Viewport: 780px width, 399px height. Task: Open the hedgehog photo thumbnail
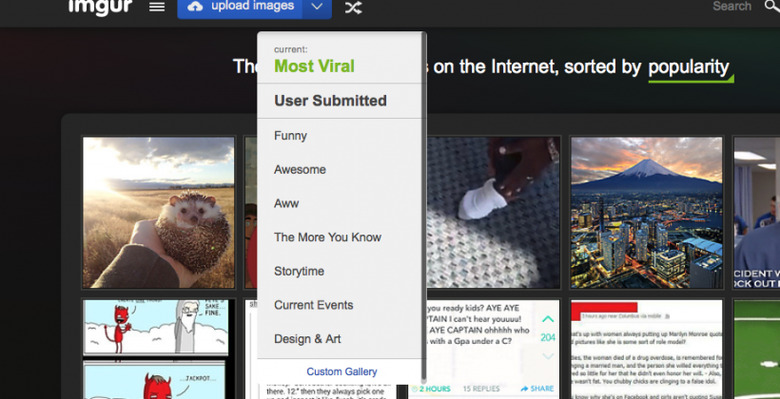pyautogui.click(x=159, y=213)
